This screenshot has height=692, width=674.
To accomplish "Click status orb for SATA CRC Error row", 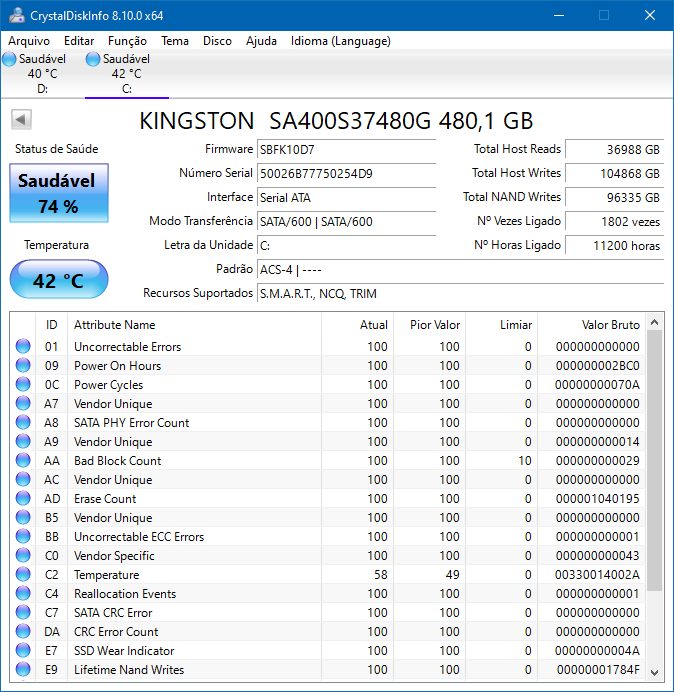I will [x=23, y=612].
